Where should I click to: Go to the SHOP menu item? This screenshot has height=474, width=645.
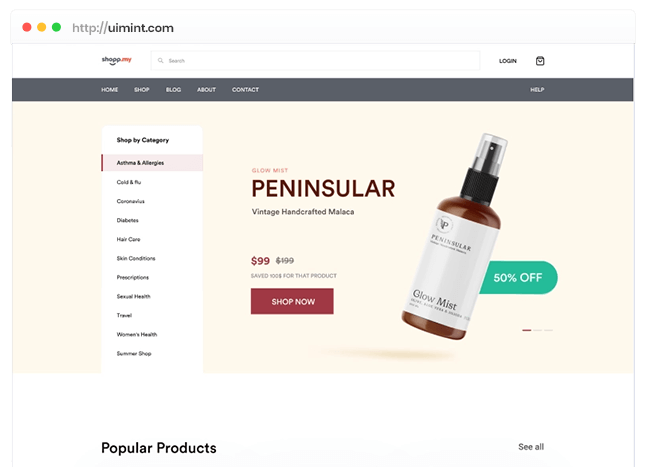click(142, 90)
